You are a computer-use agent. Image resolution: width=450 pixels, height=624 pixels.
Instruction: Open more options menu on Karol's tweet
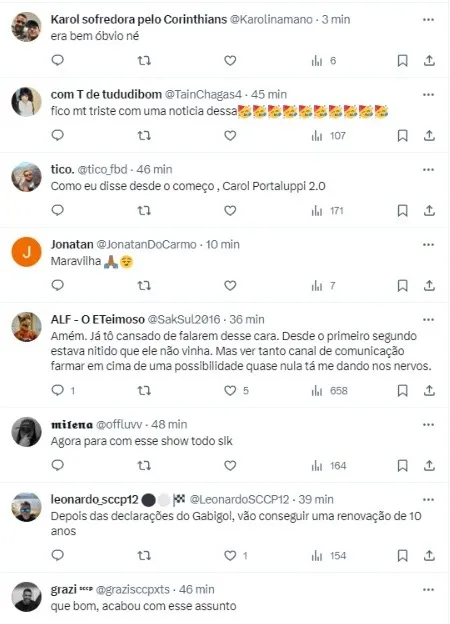coord(428,20)
